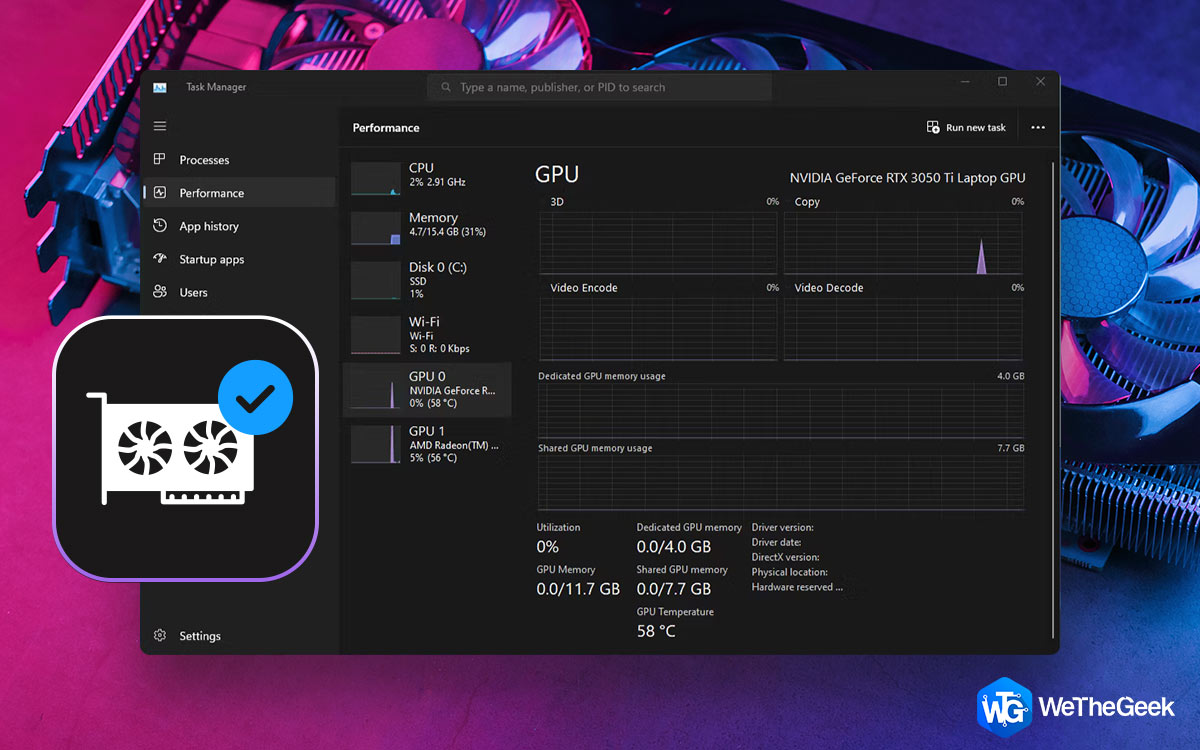1200x750 pixels.
Task: Click the Dedicated GPU memory 0.0/4.0 GB value
Action: click(x=674, y=547)
